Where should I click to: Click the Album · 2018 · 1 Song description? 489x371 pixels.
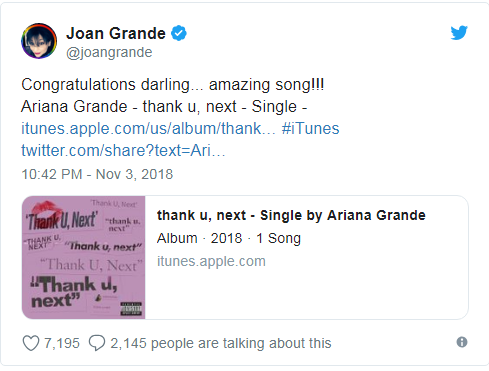pos(229,238)
